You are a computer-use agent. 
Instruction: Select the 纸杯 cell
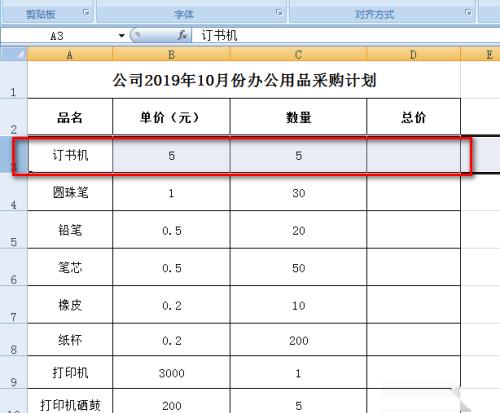pos(70,340)
